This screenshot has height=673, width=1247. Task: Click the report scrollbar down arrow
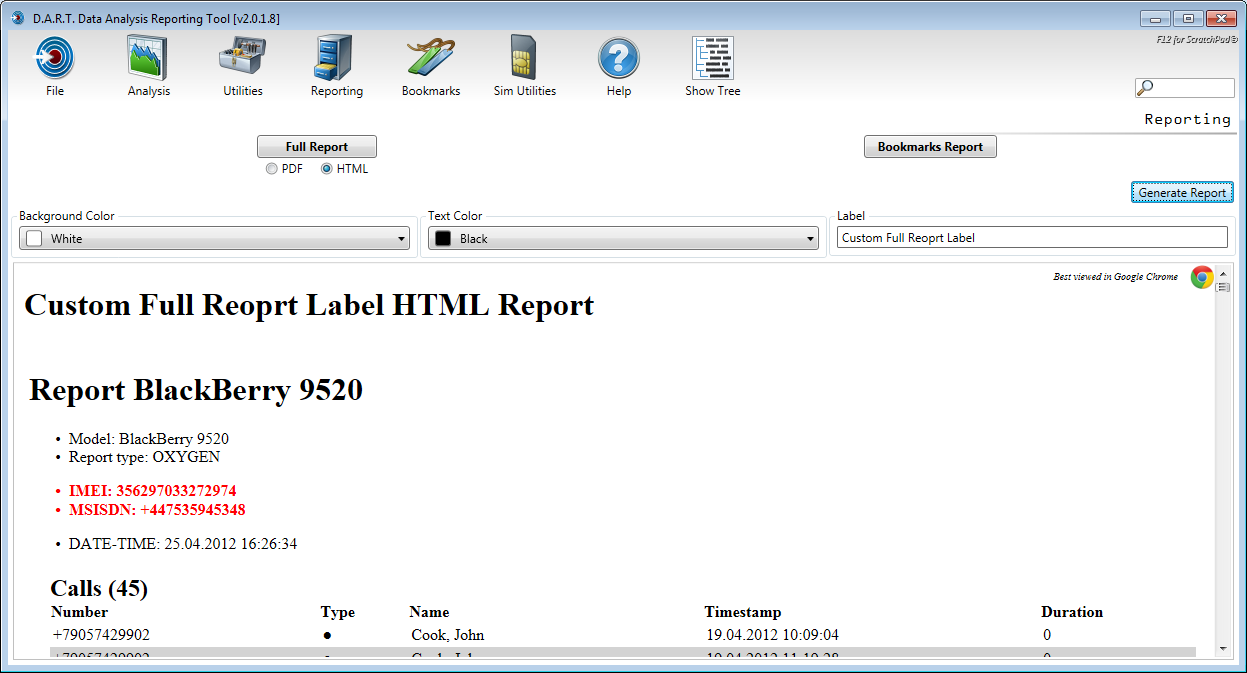1223,649
